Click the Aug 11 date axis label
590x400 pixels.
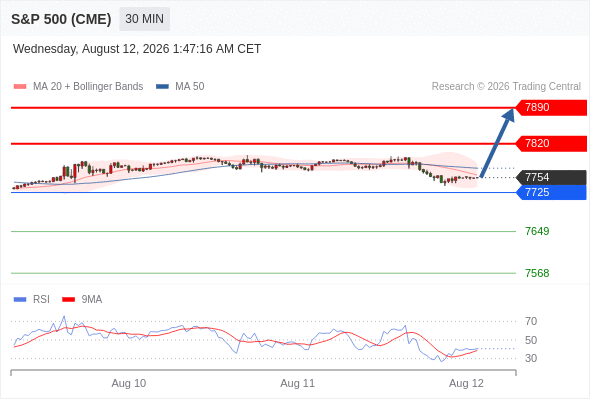[297, 383]
